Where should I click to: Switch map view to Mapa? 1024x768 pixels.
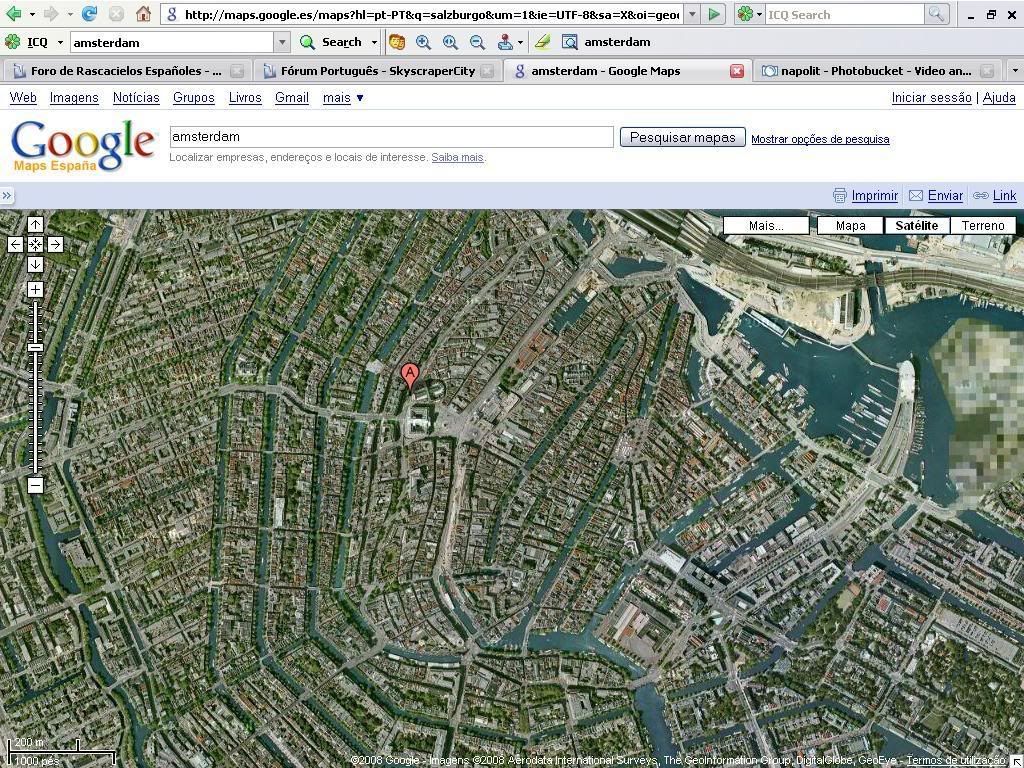(850, 226)
